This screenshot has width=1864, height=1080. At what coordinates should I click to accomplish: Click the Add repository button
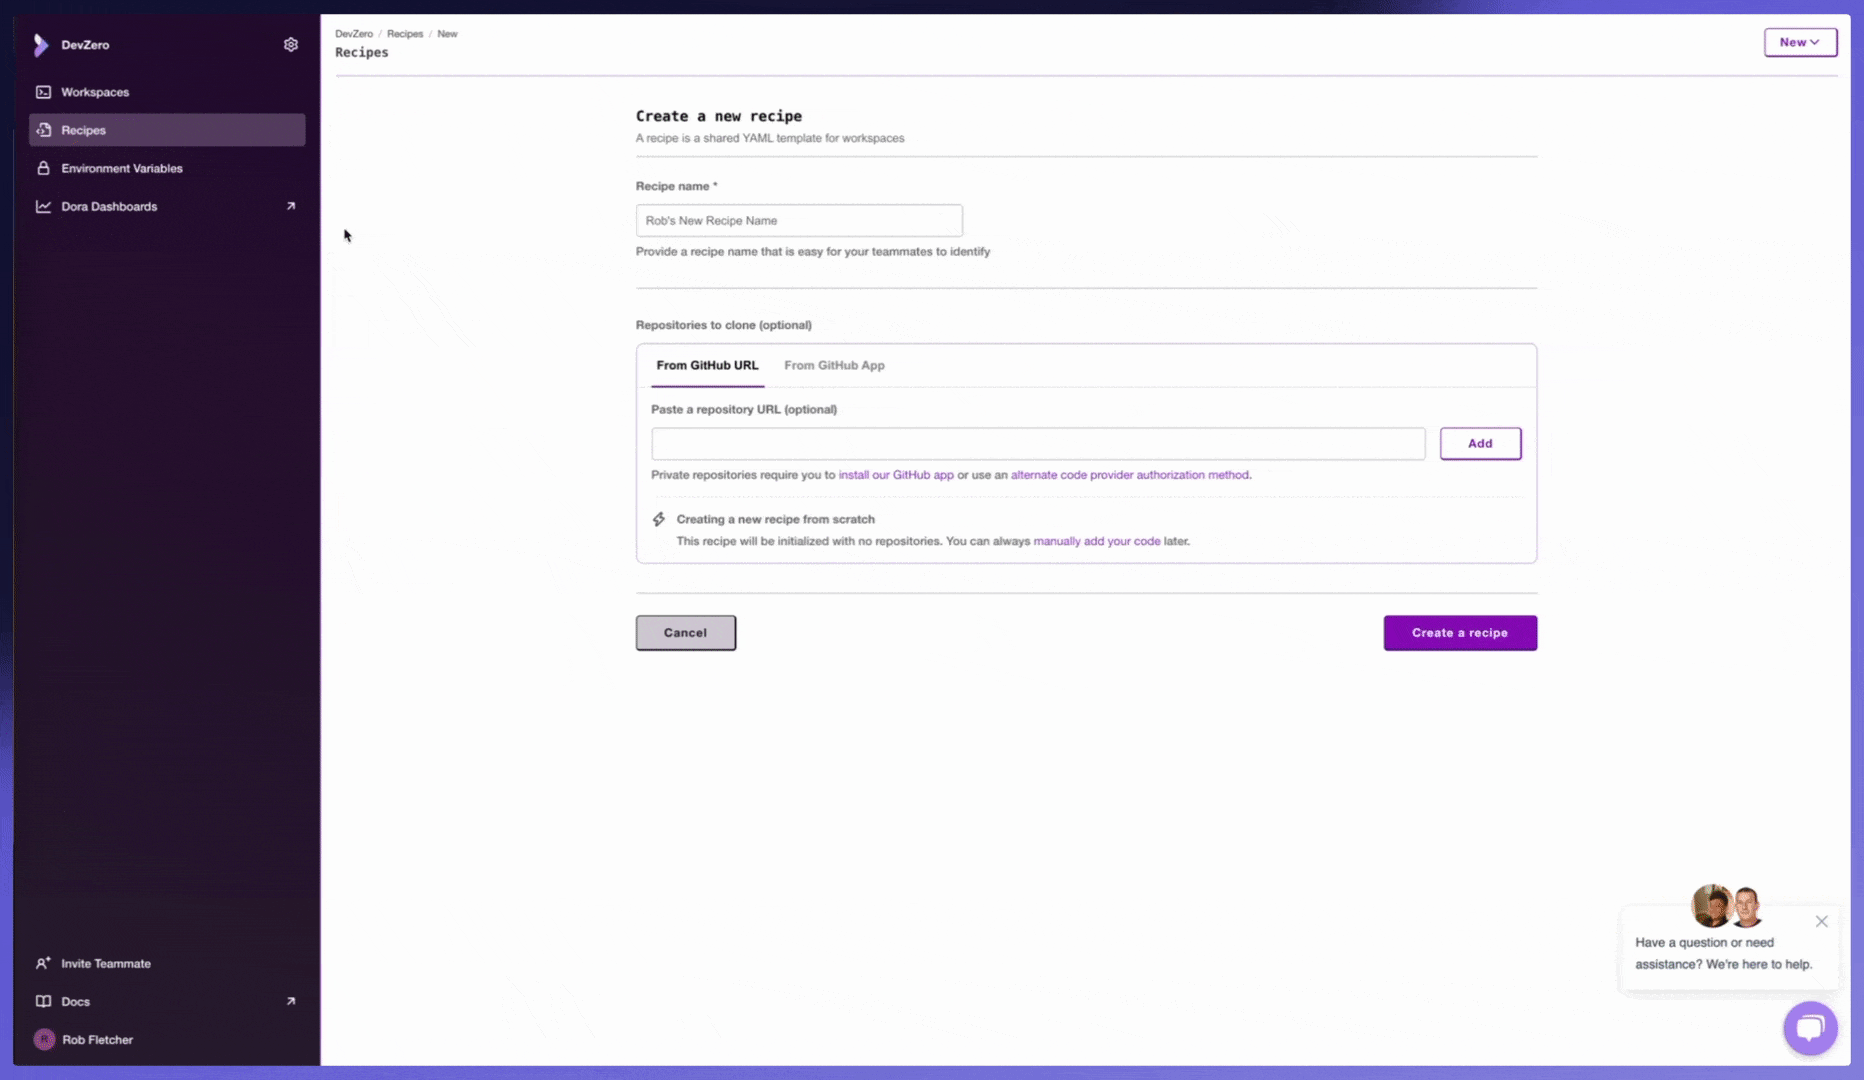(1480, 443)
